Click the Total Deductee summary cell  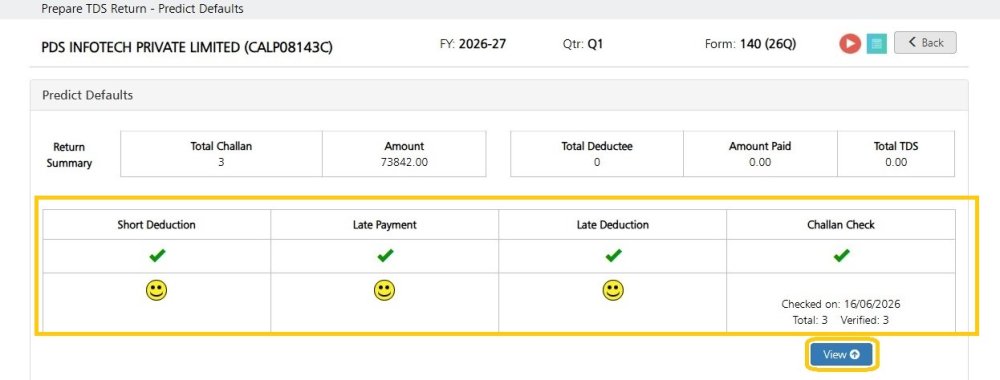coord(596,154)
